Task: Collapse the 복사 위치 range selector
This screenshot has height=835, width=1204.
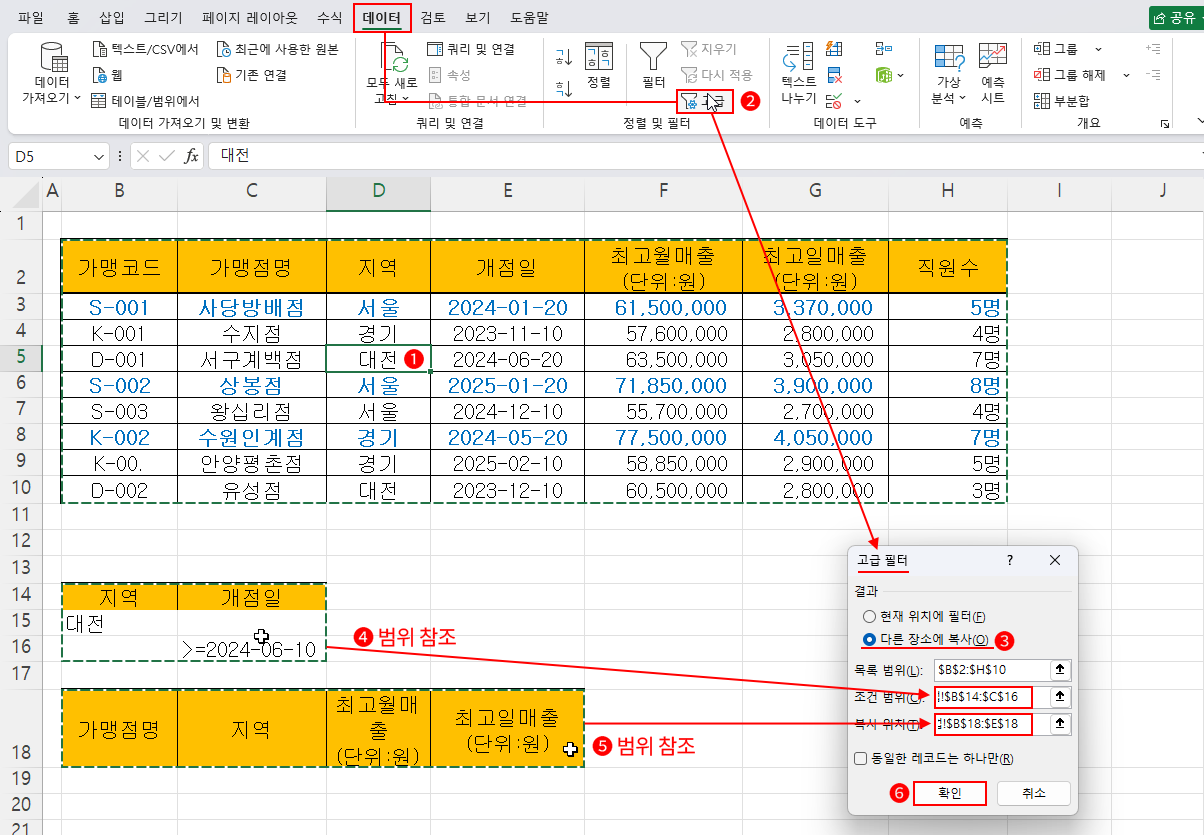Action: (x=1060, y=723)
